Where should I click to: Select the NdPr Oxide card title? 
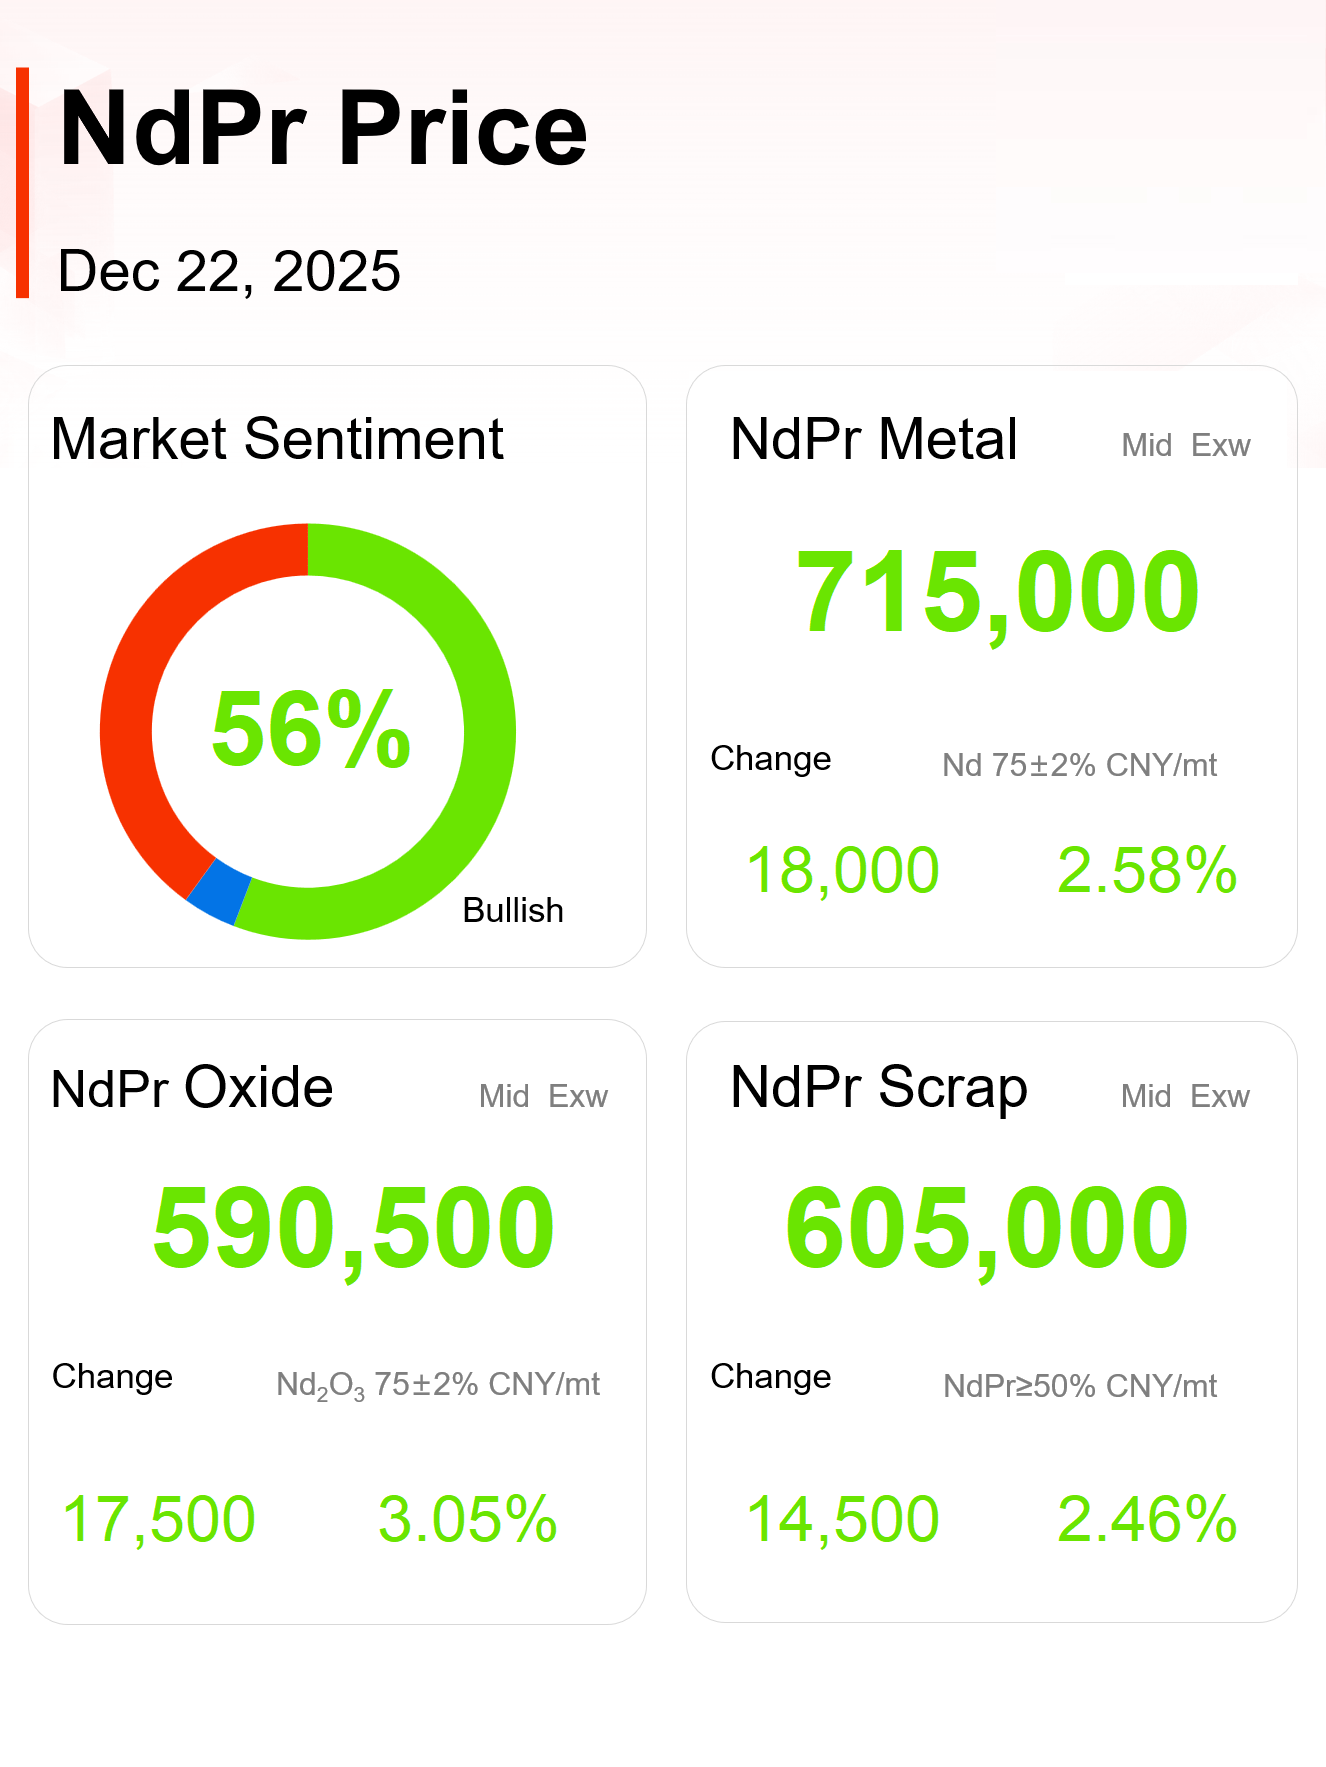click(192, 1088)
